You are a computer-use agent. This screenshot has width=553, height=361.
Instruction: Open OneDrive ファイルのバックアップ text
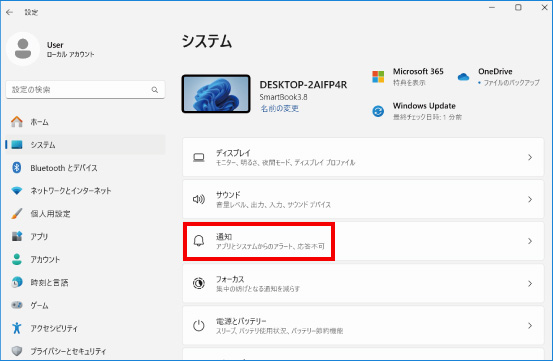click(x=511, y=83)
